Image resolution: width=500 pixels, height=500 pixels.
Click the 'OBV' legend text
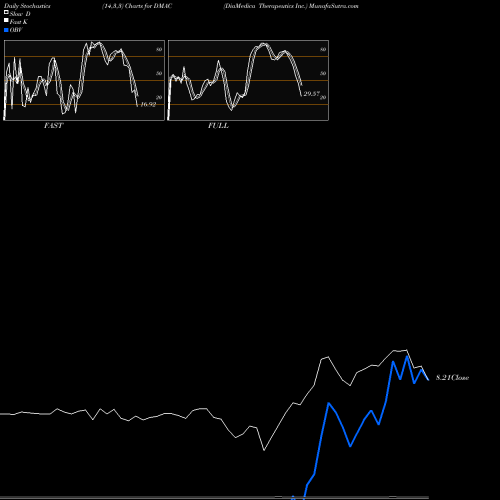tap(16, 30)
